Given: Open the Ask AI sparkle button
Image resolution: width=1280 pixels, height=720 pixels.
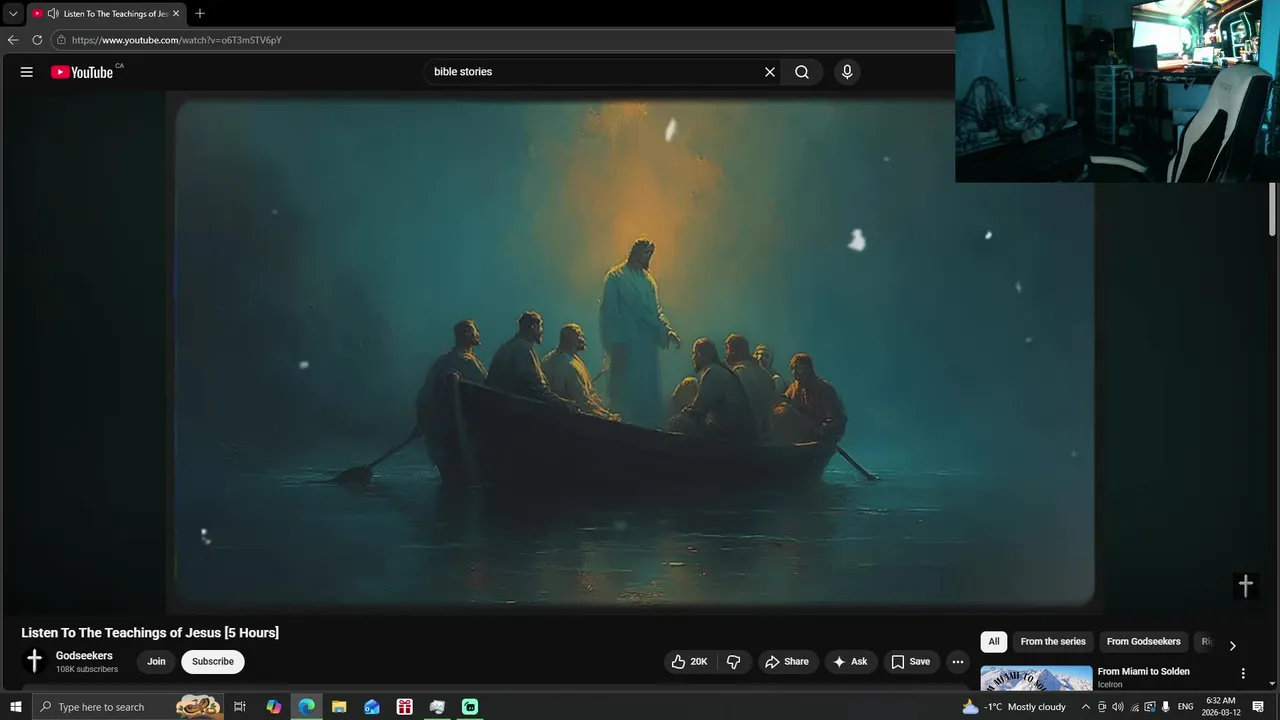Looking at the screenshot, I should [x=851, y=662].
